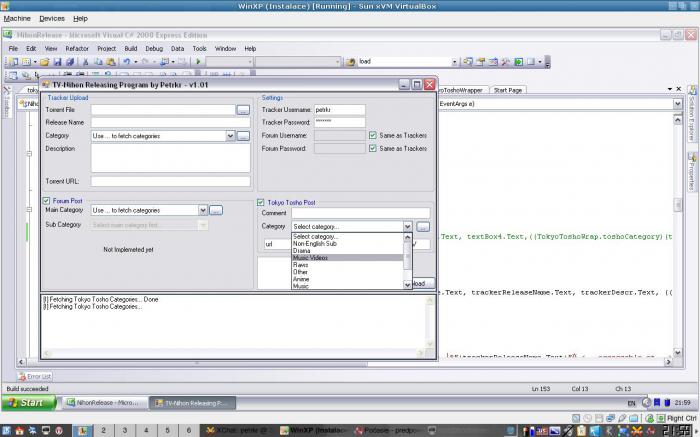Viewport: 700px width, 437px height.
Task: Open the File menu in Visual C#
Action: 13,48
